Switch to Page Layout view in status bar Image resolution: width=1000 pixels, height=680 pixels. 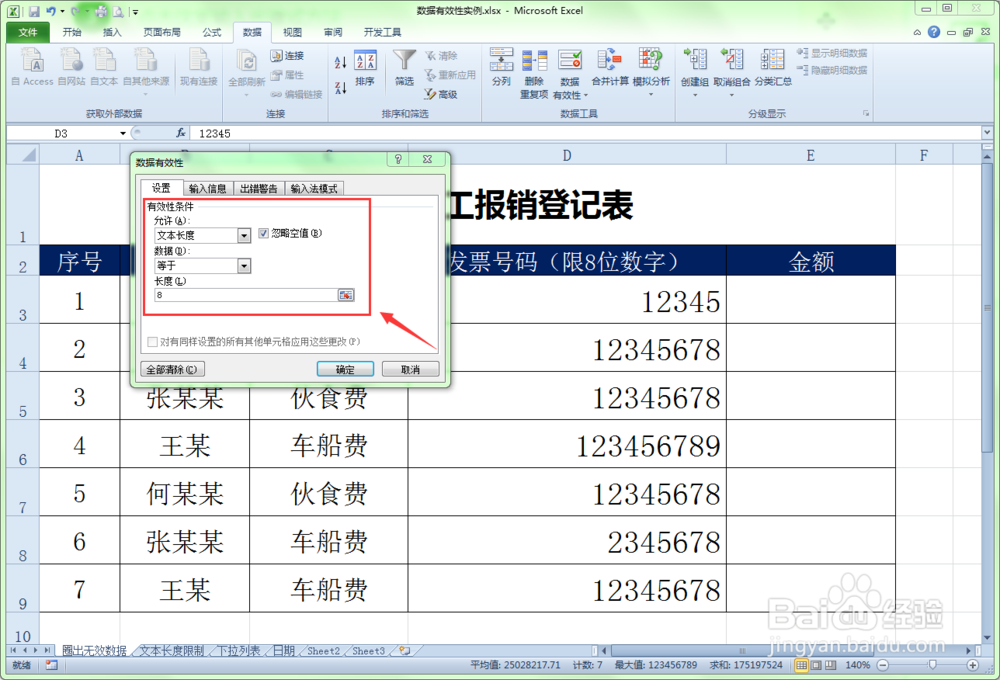816,665
